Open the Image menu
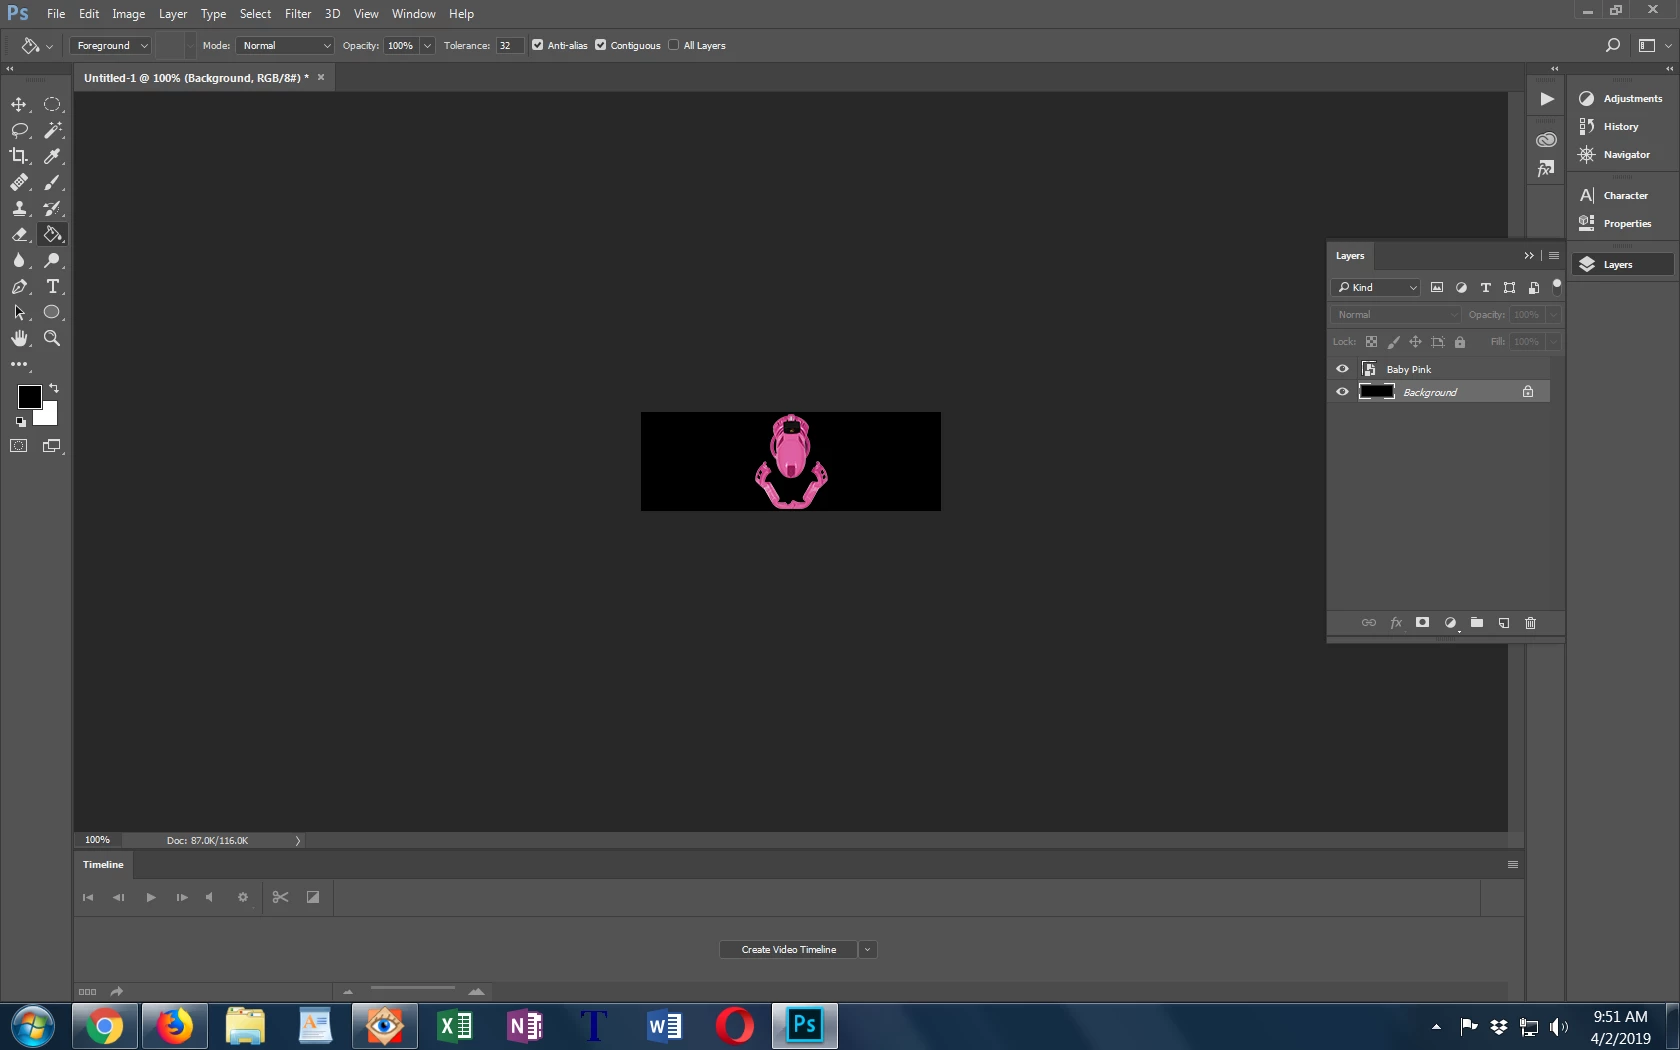Viewport: 1680px width, 1050px height. pos(128,14)
